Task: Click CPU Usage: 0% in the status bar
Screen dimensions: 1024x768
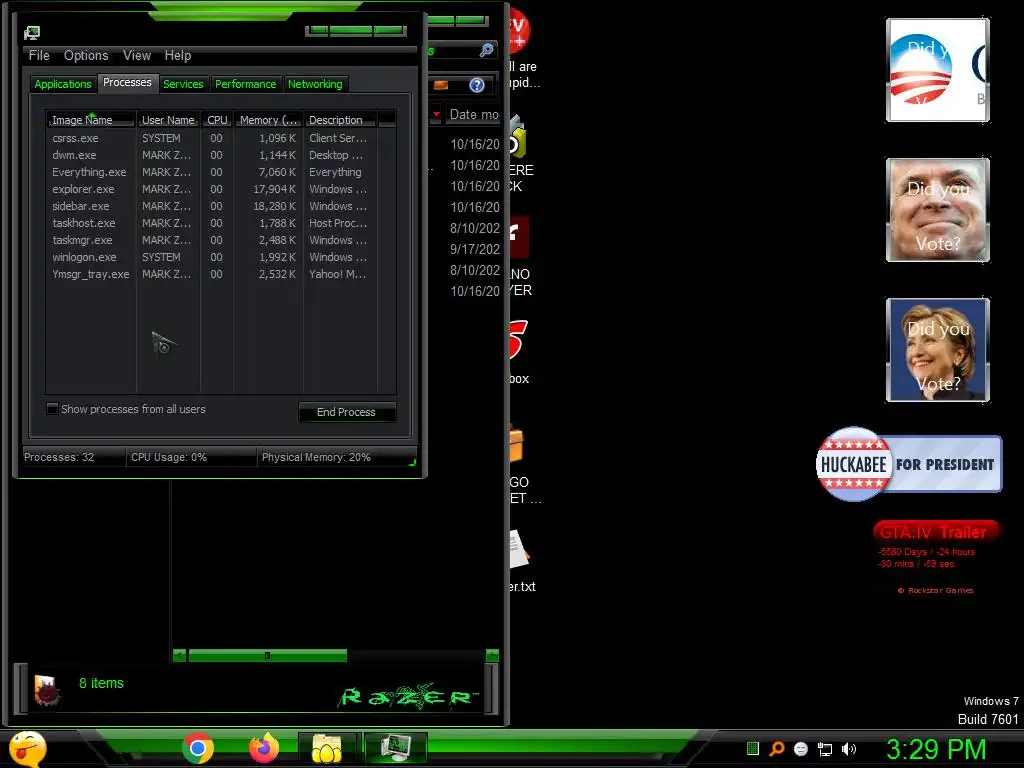Action: coord(168,457)
